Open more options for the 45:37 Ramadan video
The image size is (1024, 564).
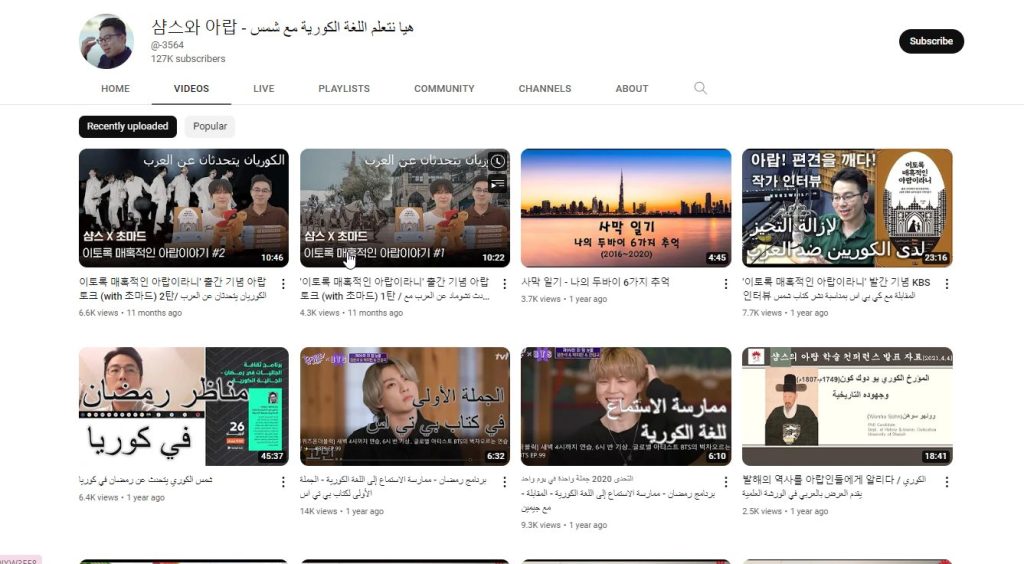283,482
